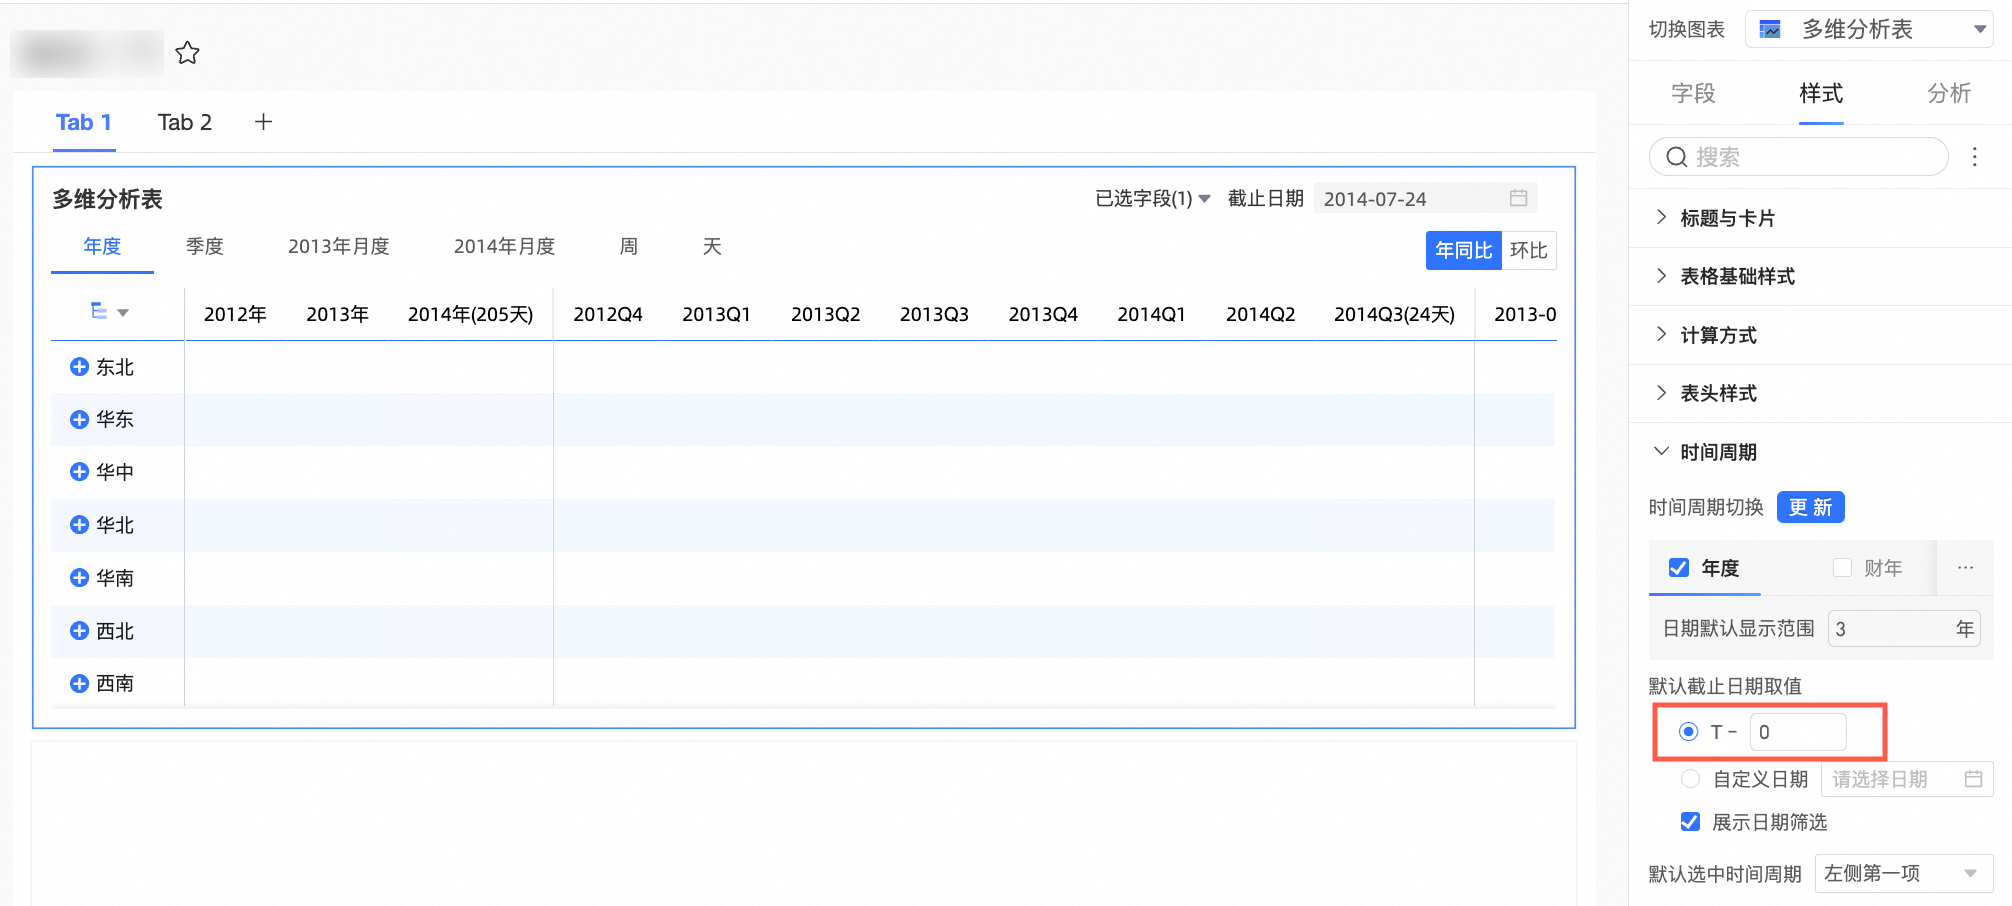Select the 2014年月度 period tab
This screenshot has height=906, width=2012.
(x=505, y=246)
